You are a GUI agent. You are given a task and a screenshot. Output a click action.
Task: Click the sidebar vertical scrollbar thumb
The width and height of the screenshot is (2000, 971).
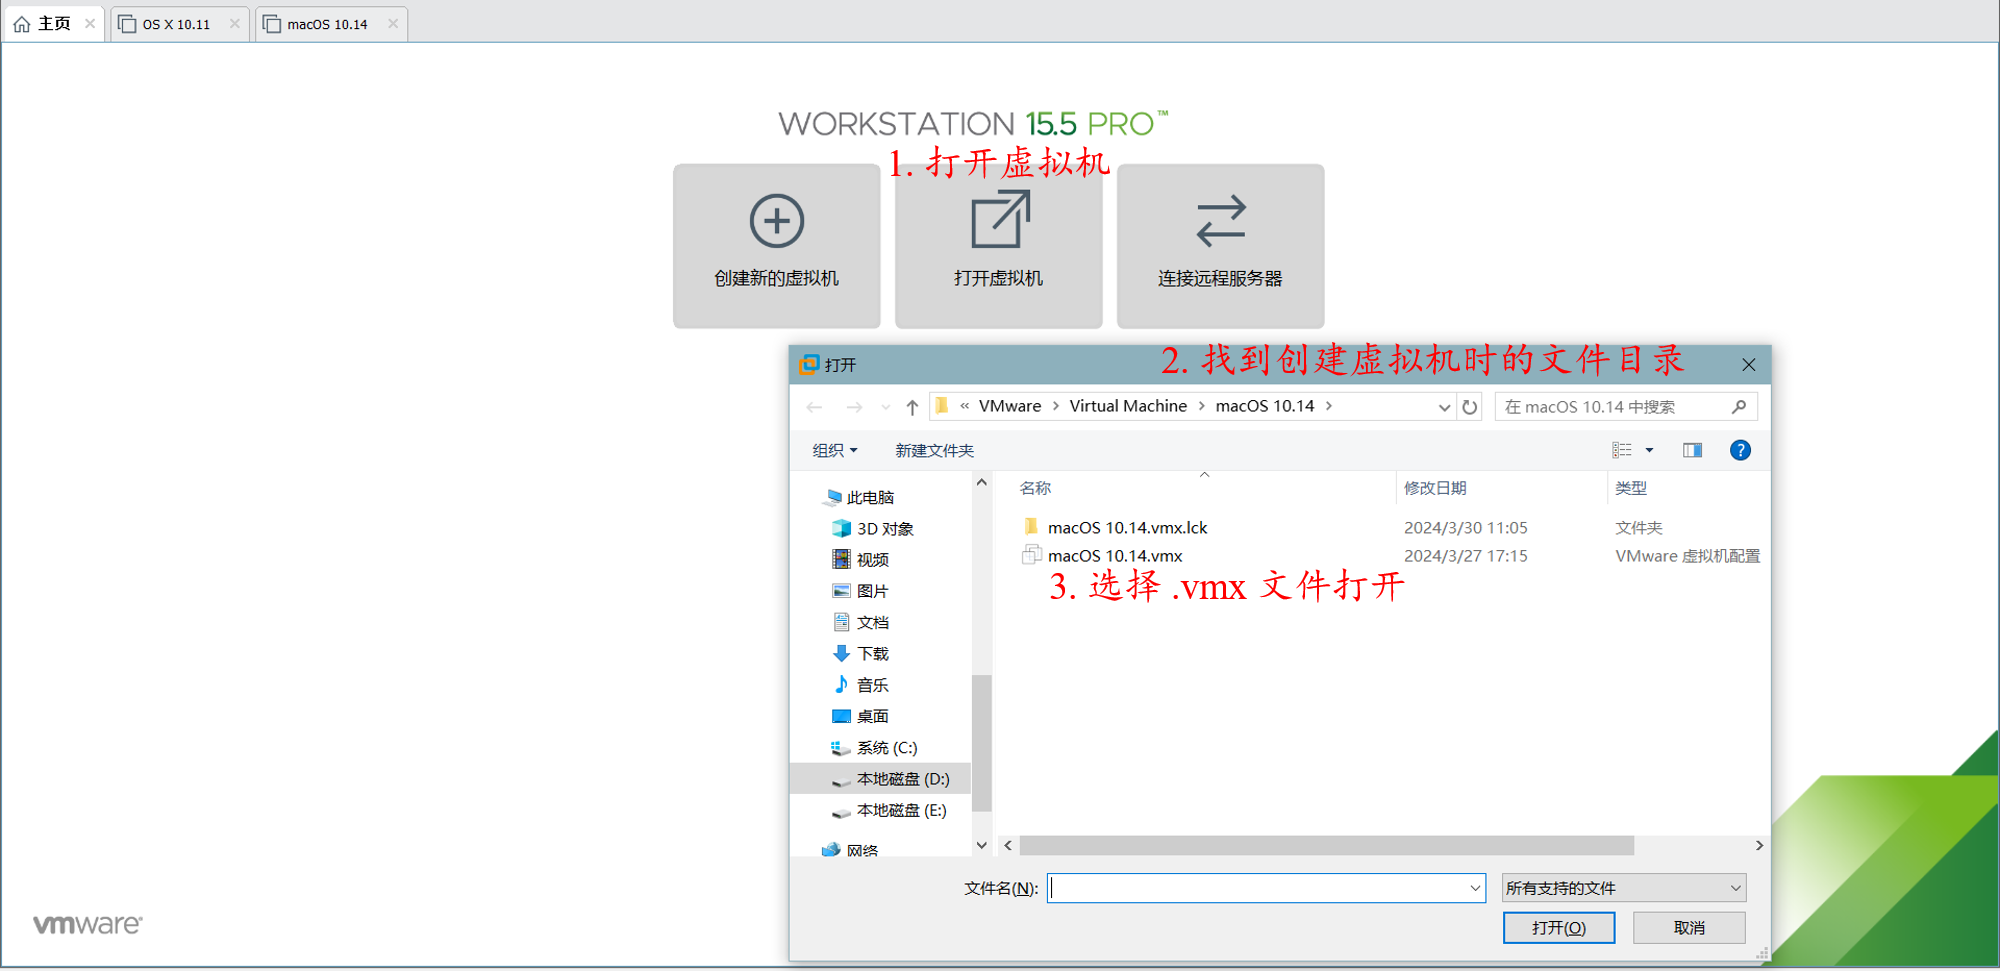pos(982,742)
